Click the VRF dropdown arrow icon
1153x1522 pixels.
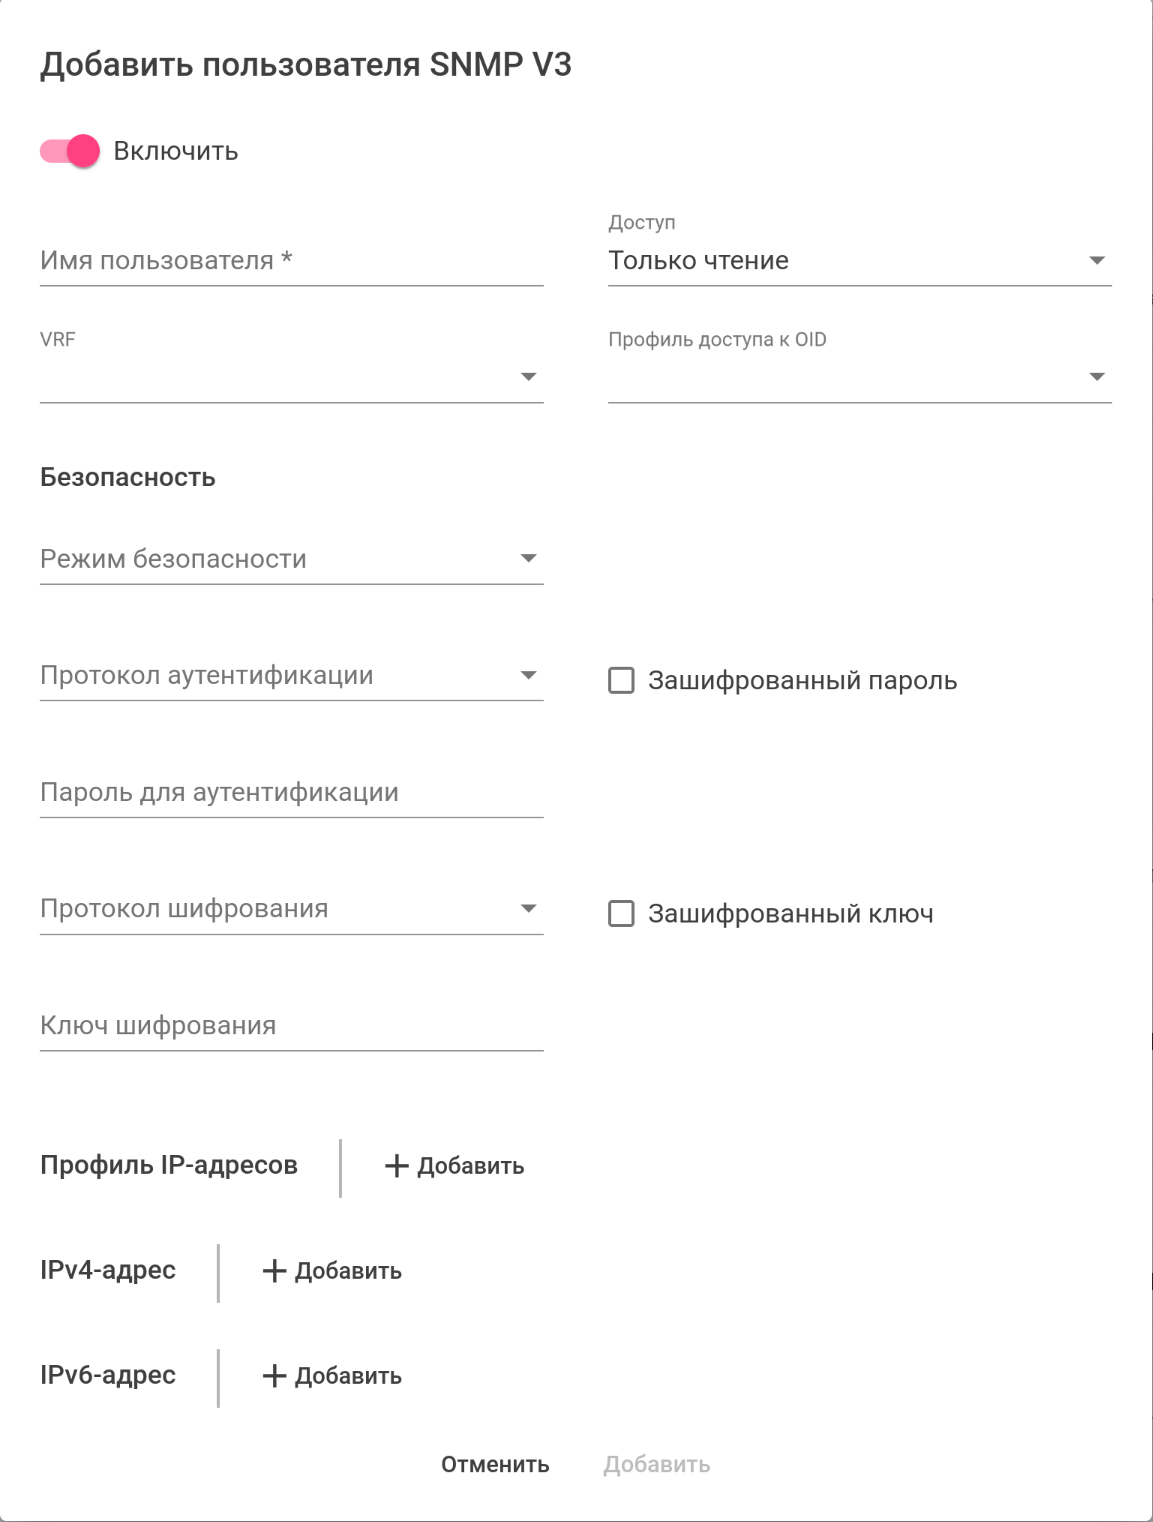tap(529, 377)
